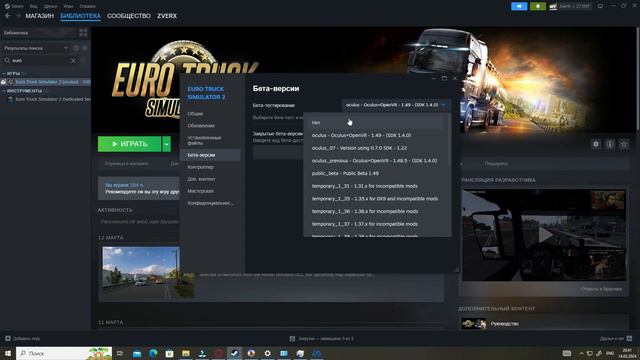Toggle the favorite star icon for the game
The height and width of the screenshot is (360, 640).
624,144
